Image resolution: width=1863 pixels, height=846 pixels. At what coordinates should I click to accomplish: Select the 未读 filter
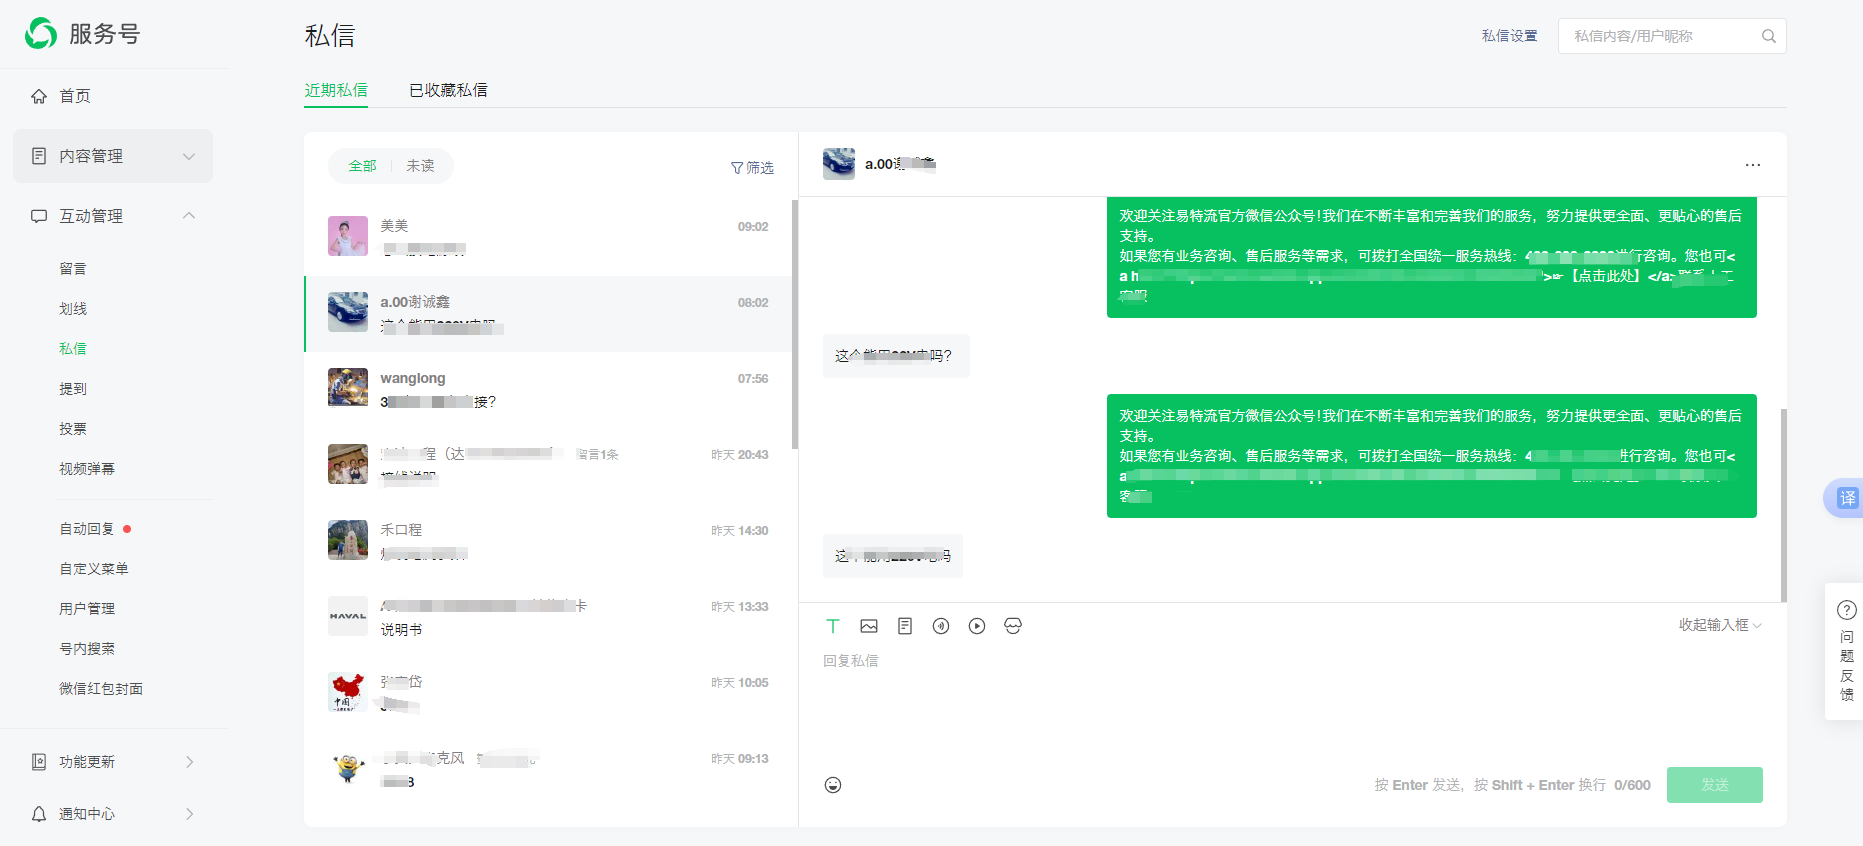(x=420, y=166)
